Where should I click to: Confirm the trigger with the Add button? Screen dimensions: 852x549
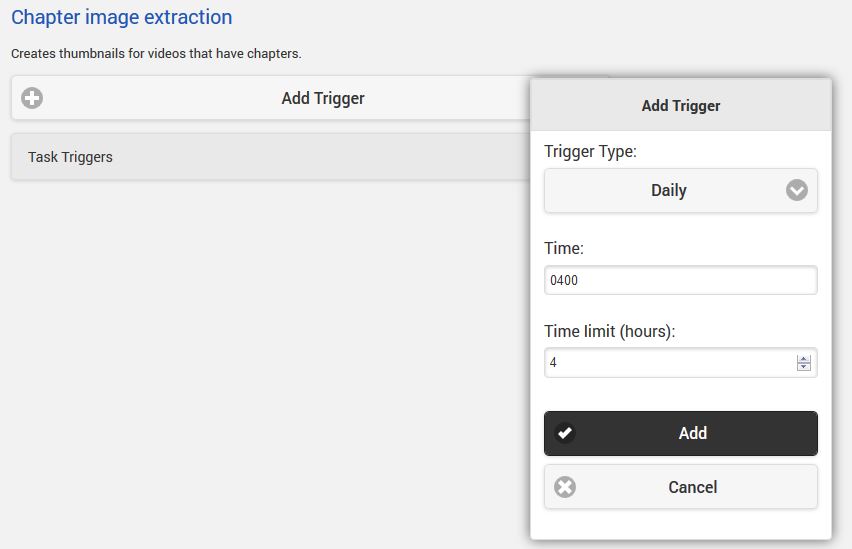point(692,433)
